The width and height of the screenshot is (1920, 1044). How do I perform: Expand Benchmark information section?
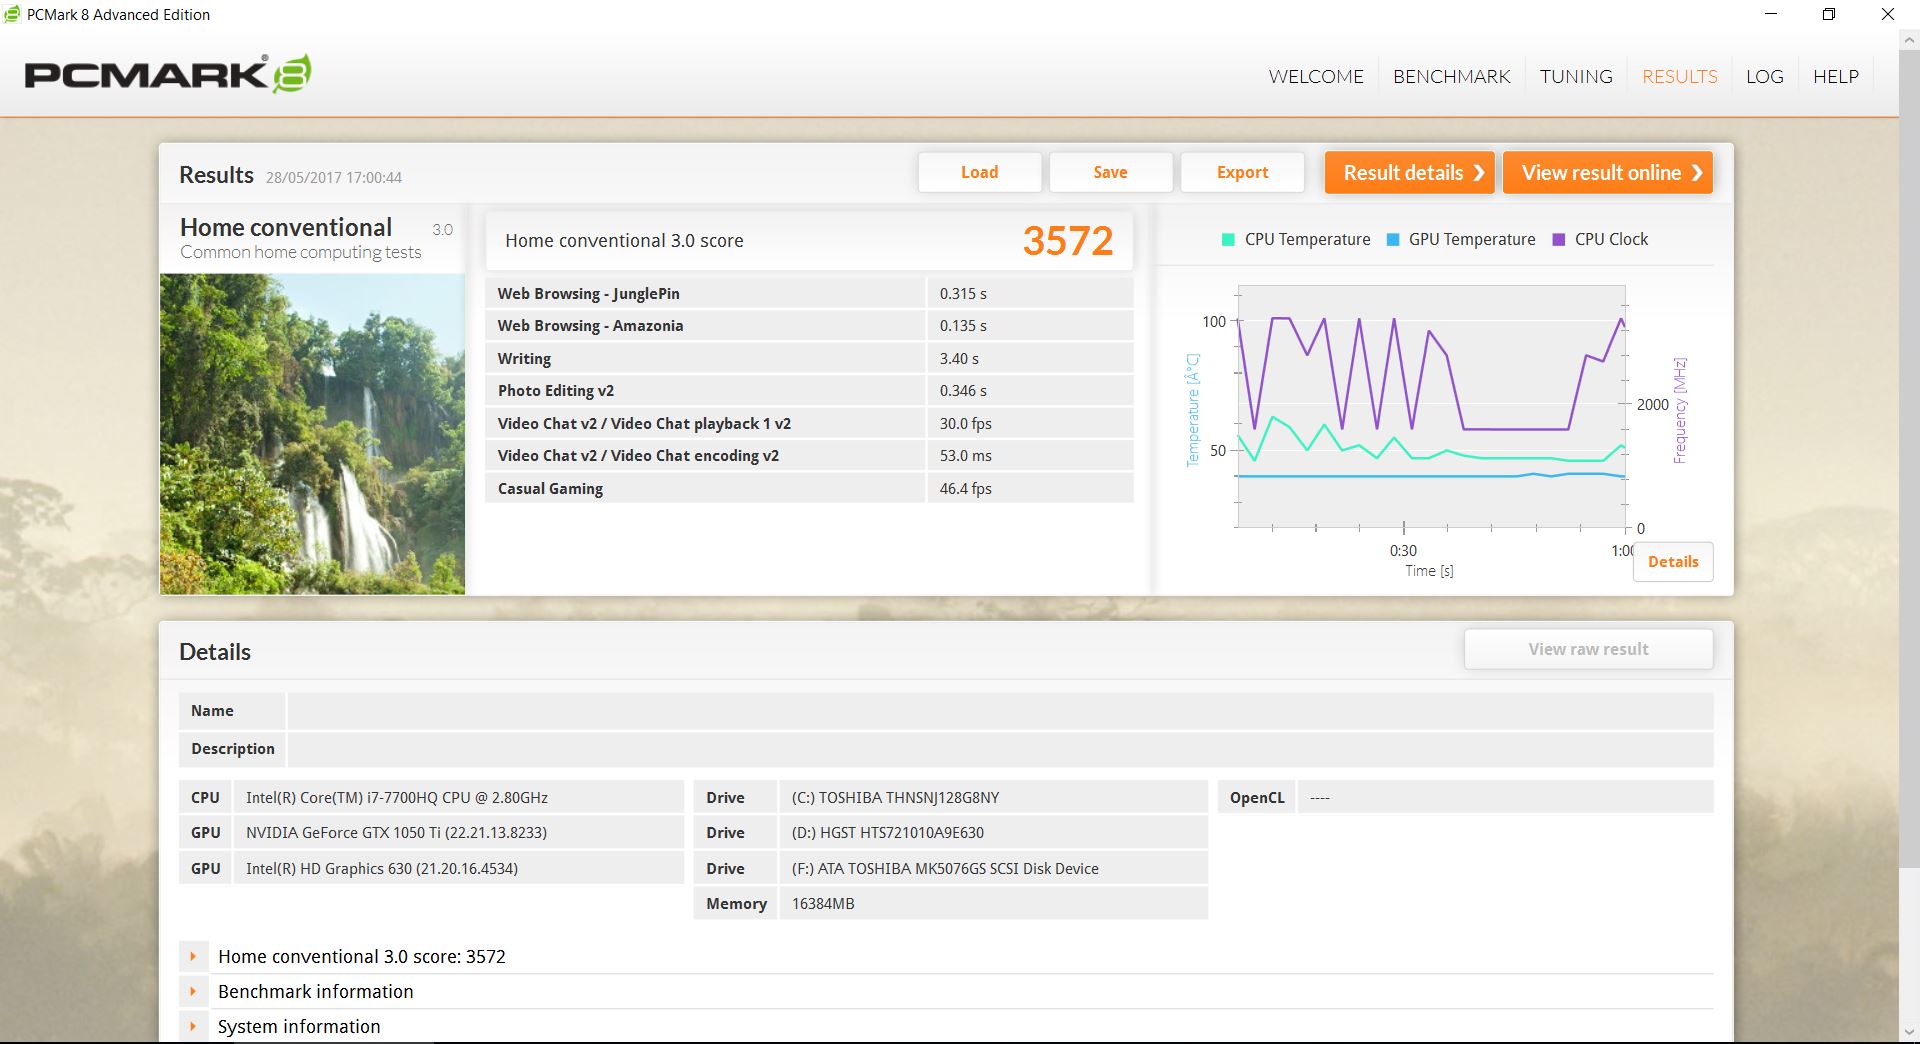point(193,991)
